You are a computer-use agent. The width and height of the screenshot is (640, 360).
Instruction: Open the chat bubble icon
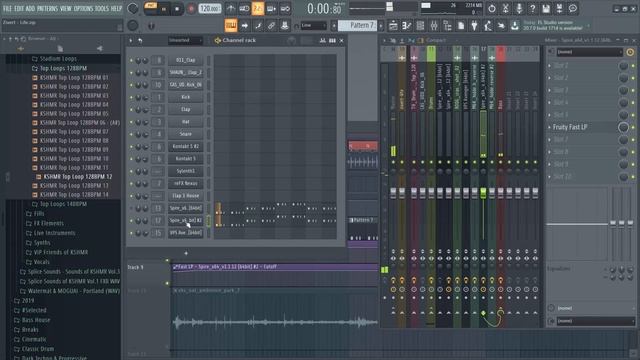coord(573,9)
